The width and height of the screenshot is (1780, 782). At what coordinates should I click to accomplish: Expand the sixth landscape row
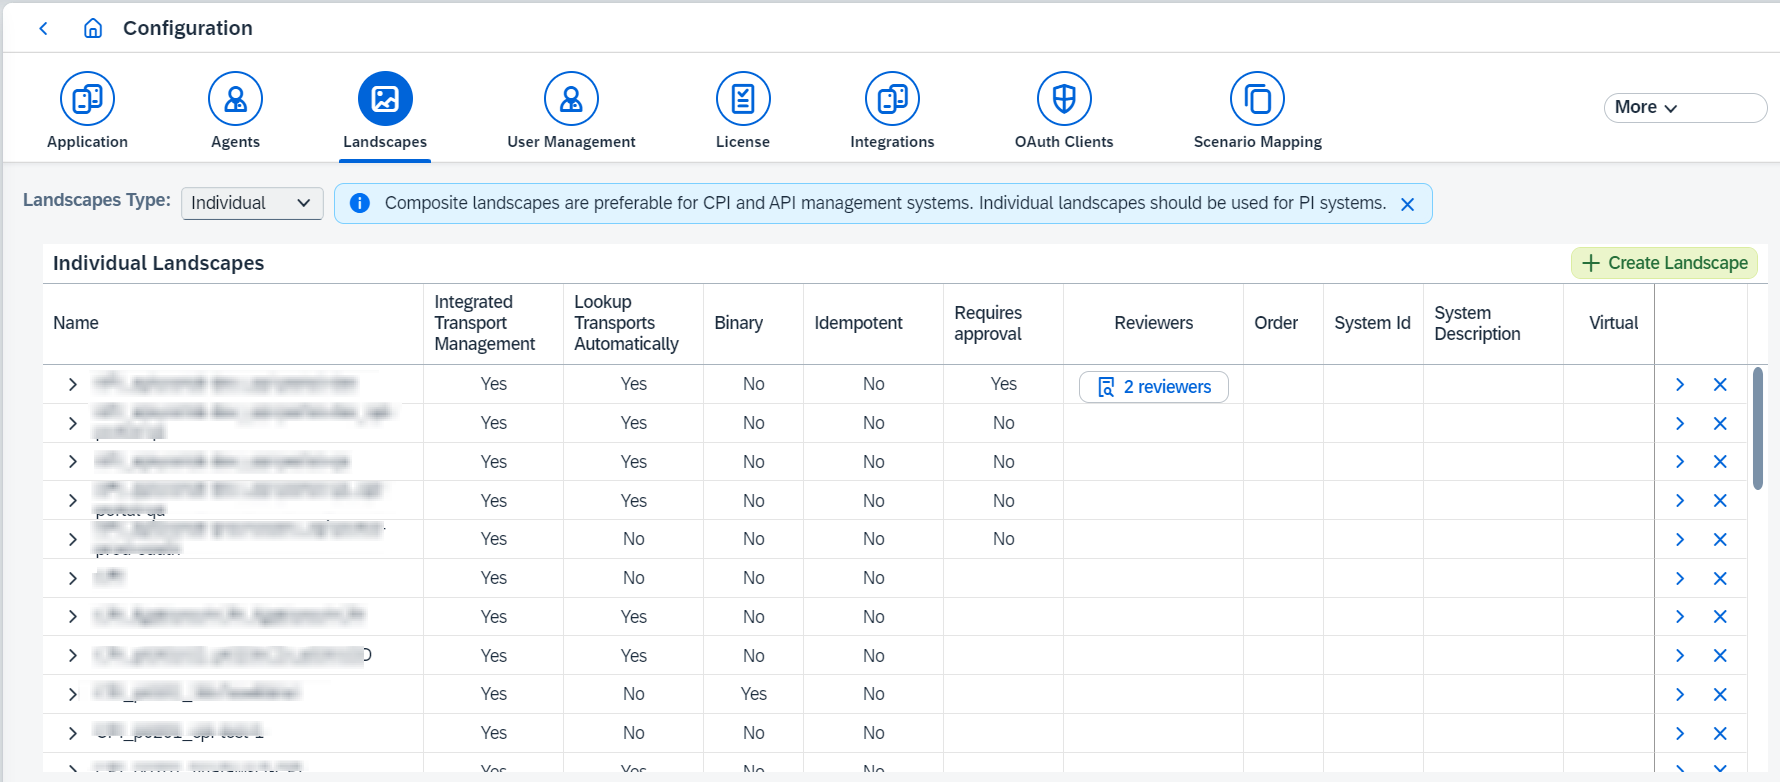[73, 578]
